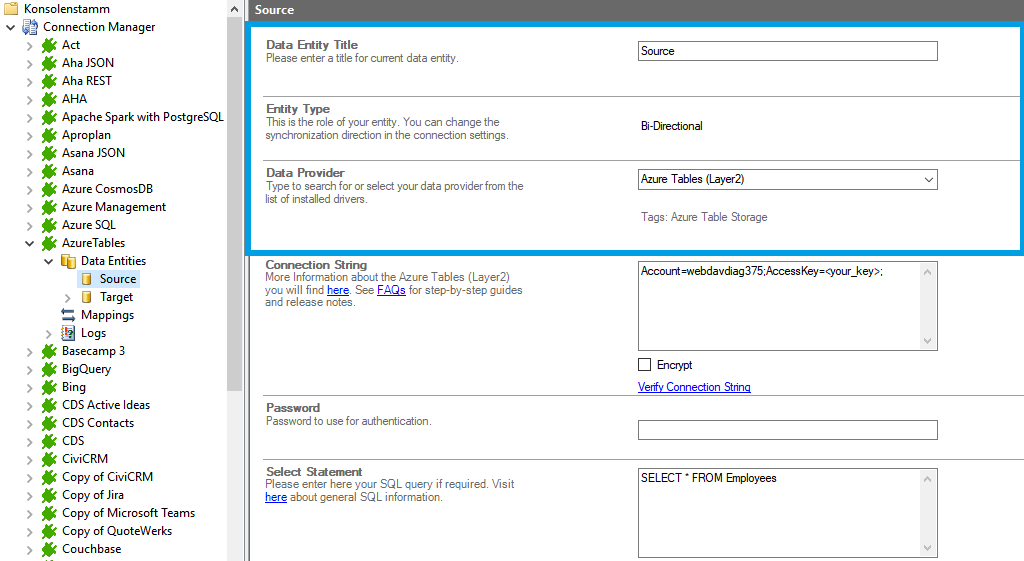Click the Data Entity Title text box
The height and width of the screenshot is (561, 1024).
click(x=787, y=51)
